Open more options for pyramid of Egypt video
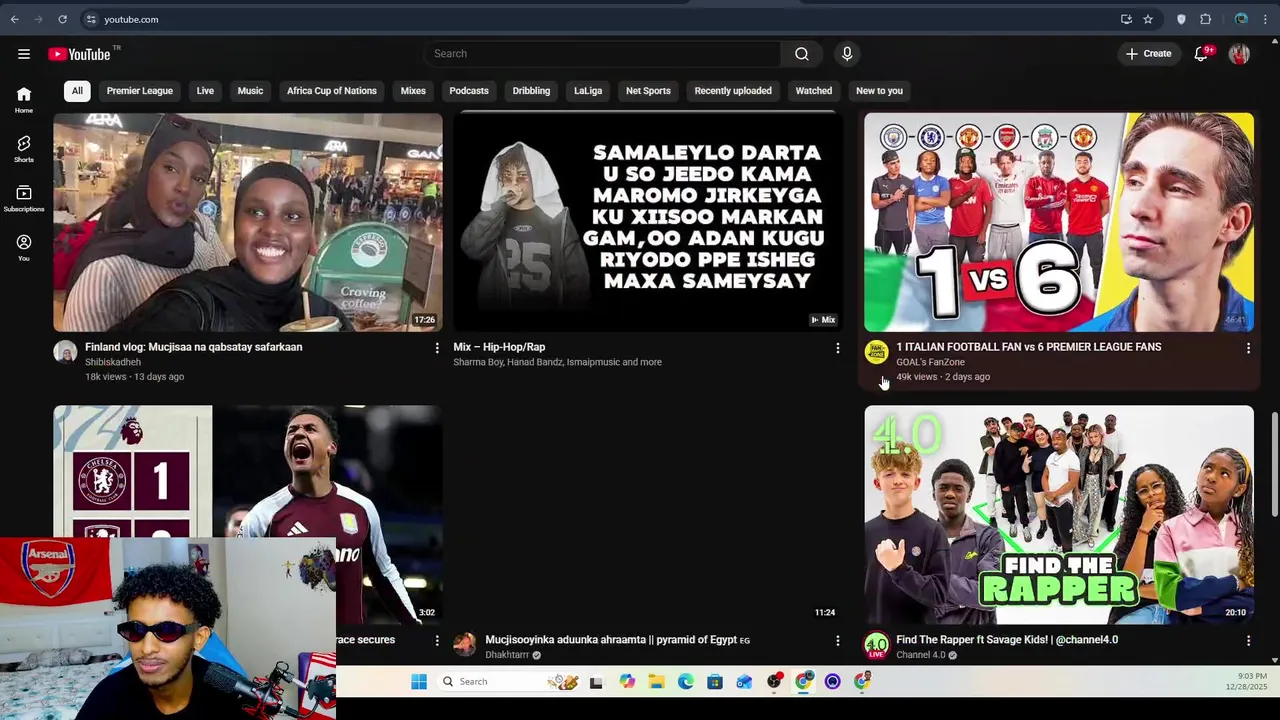The width and height of the screenshot is (1280, 720). click(x=838, y=640)
